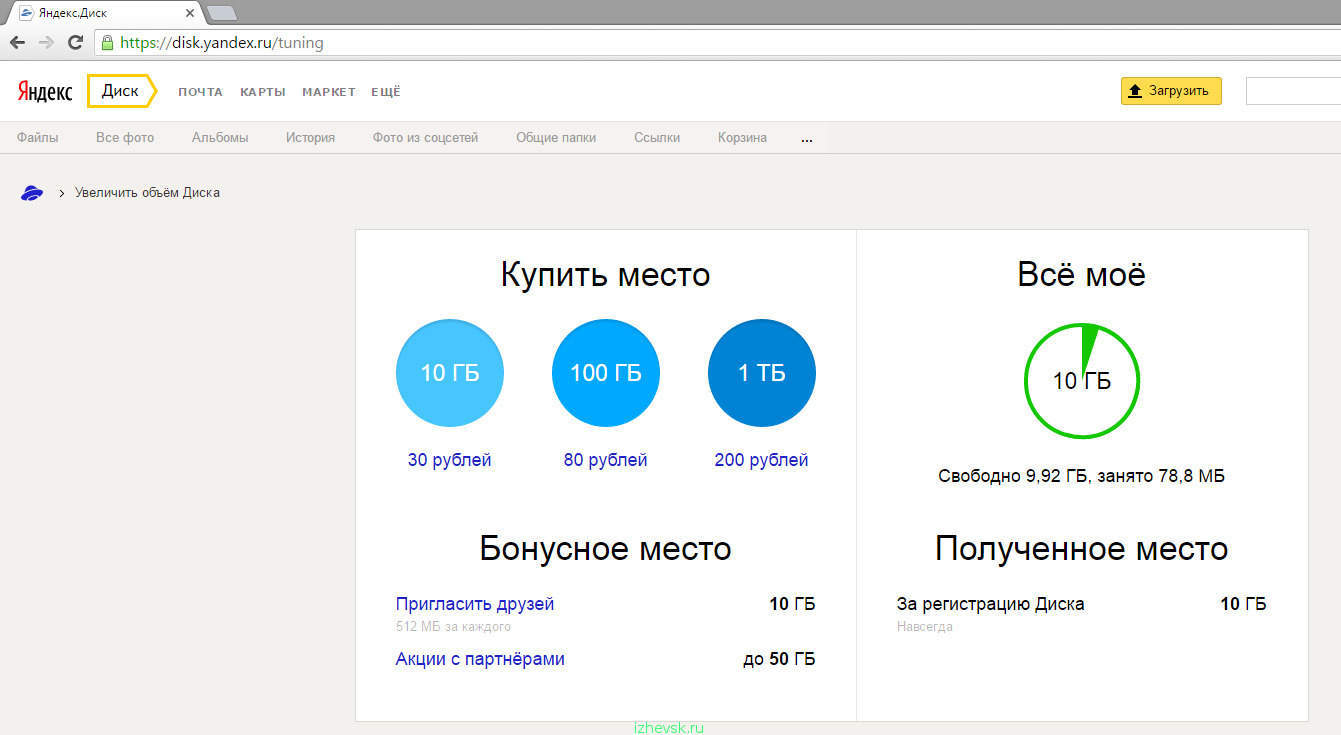
Task: Switch to the Альбомы tab
Action: pyautogui.click(x=220, y=138)
